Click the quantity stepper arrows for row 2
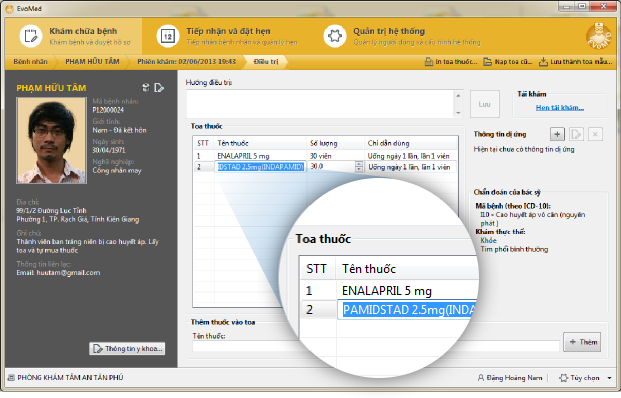The image size is (621, 398). (x=359, y=167)
